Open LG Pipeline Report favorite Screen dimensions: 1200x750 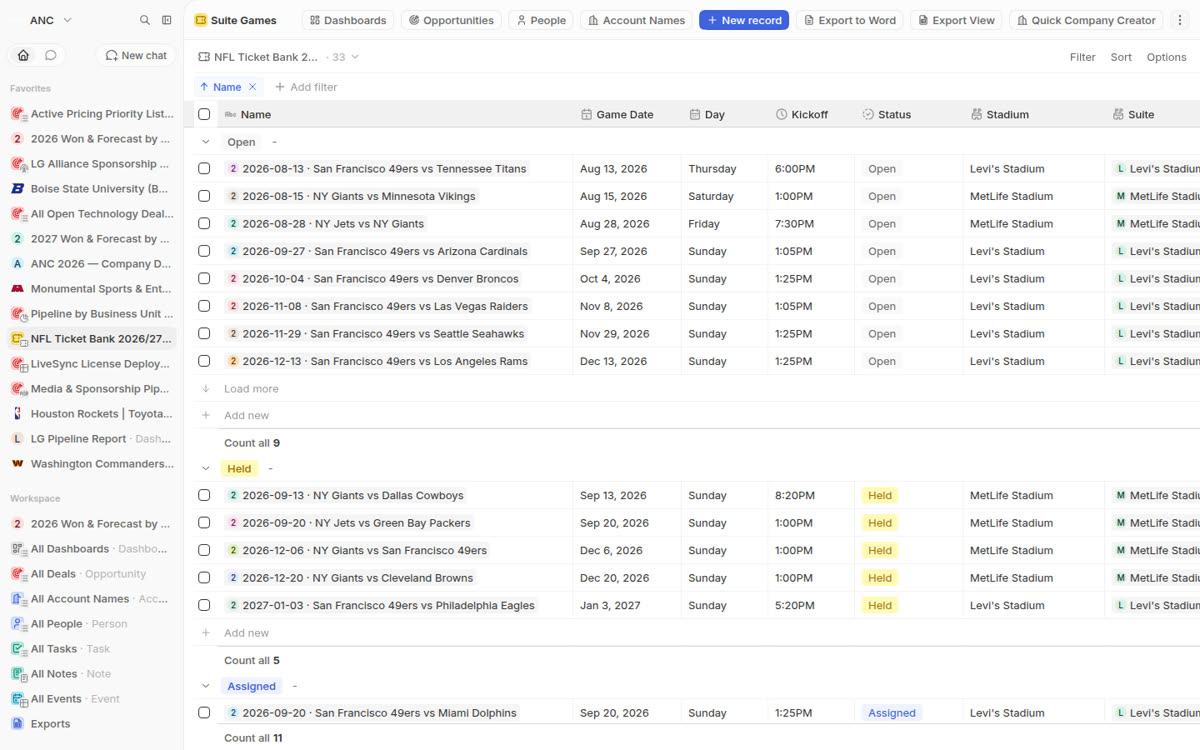tap(92, 439)
